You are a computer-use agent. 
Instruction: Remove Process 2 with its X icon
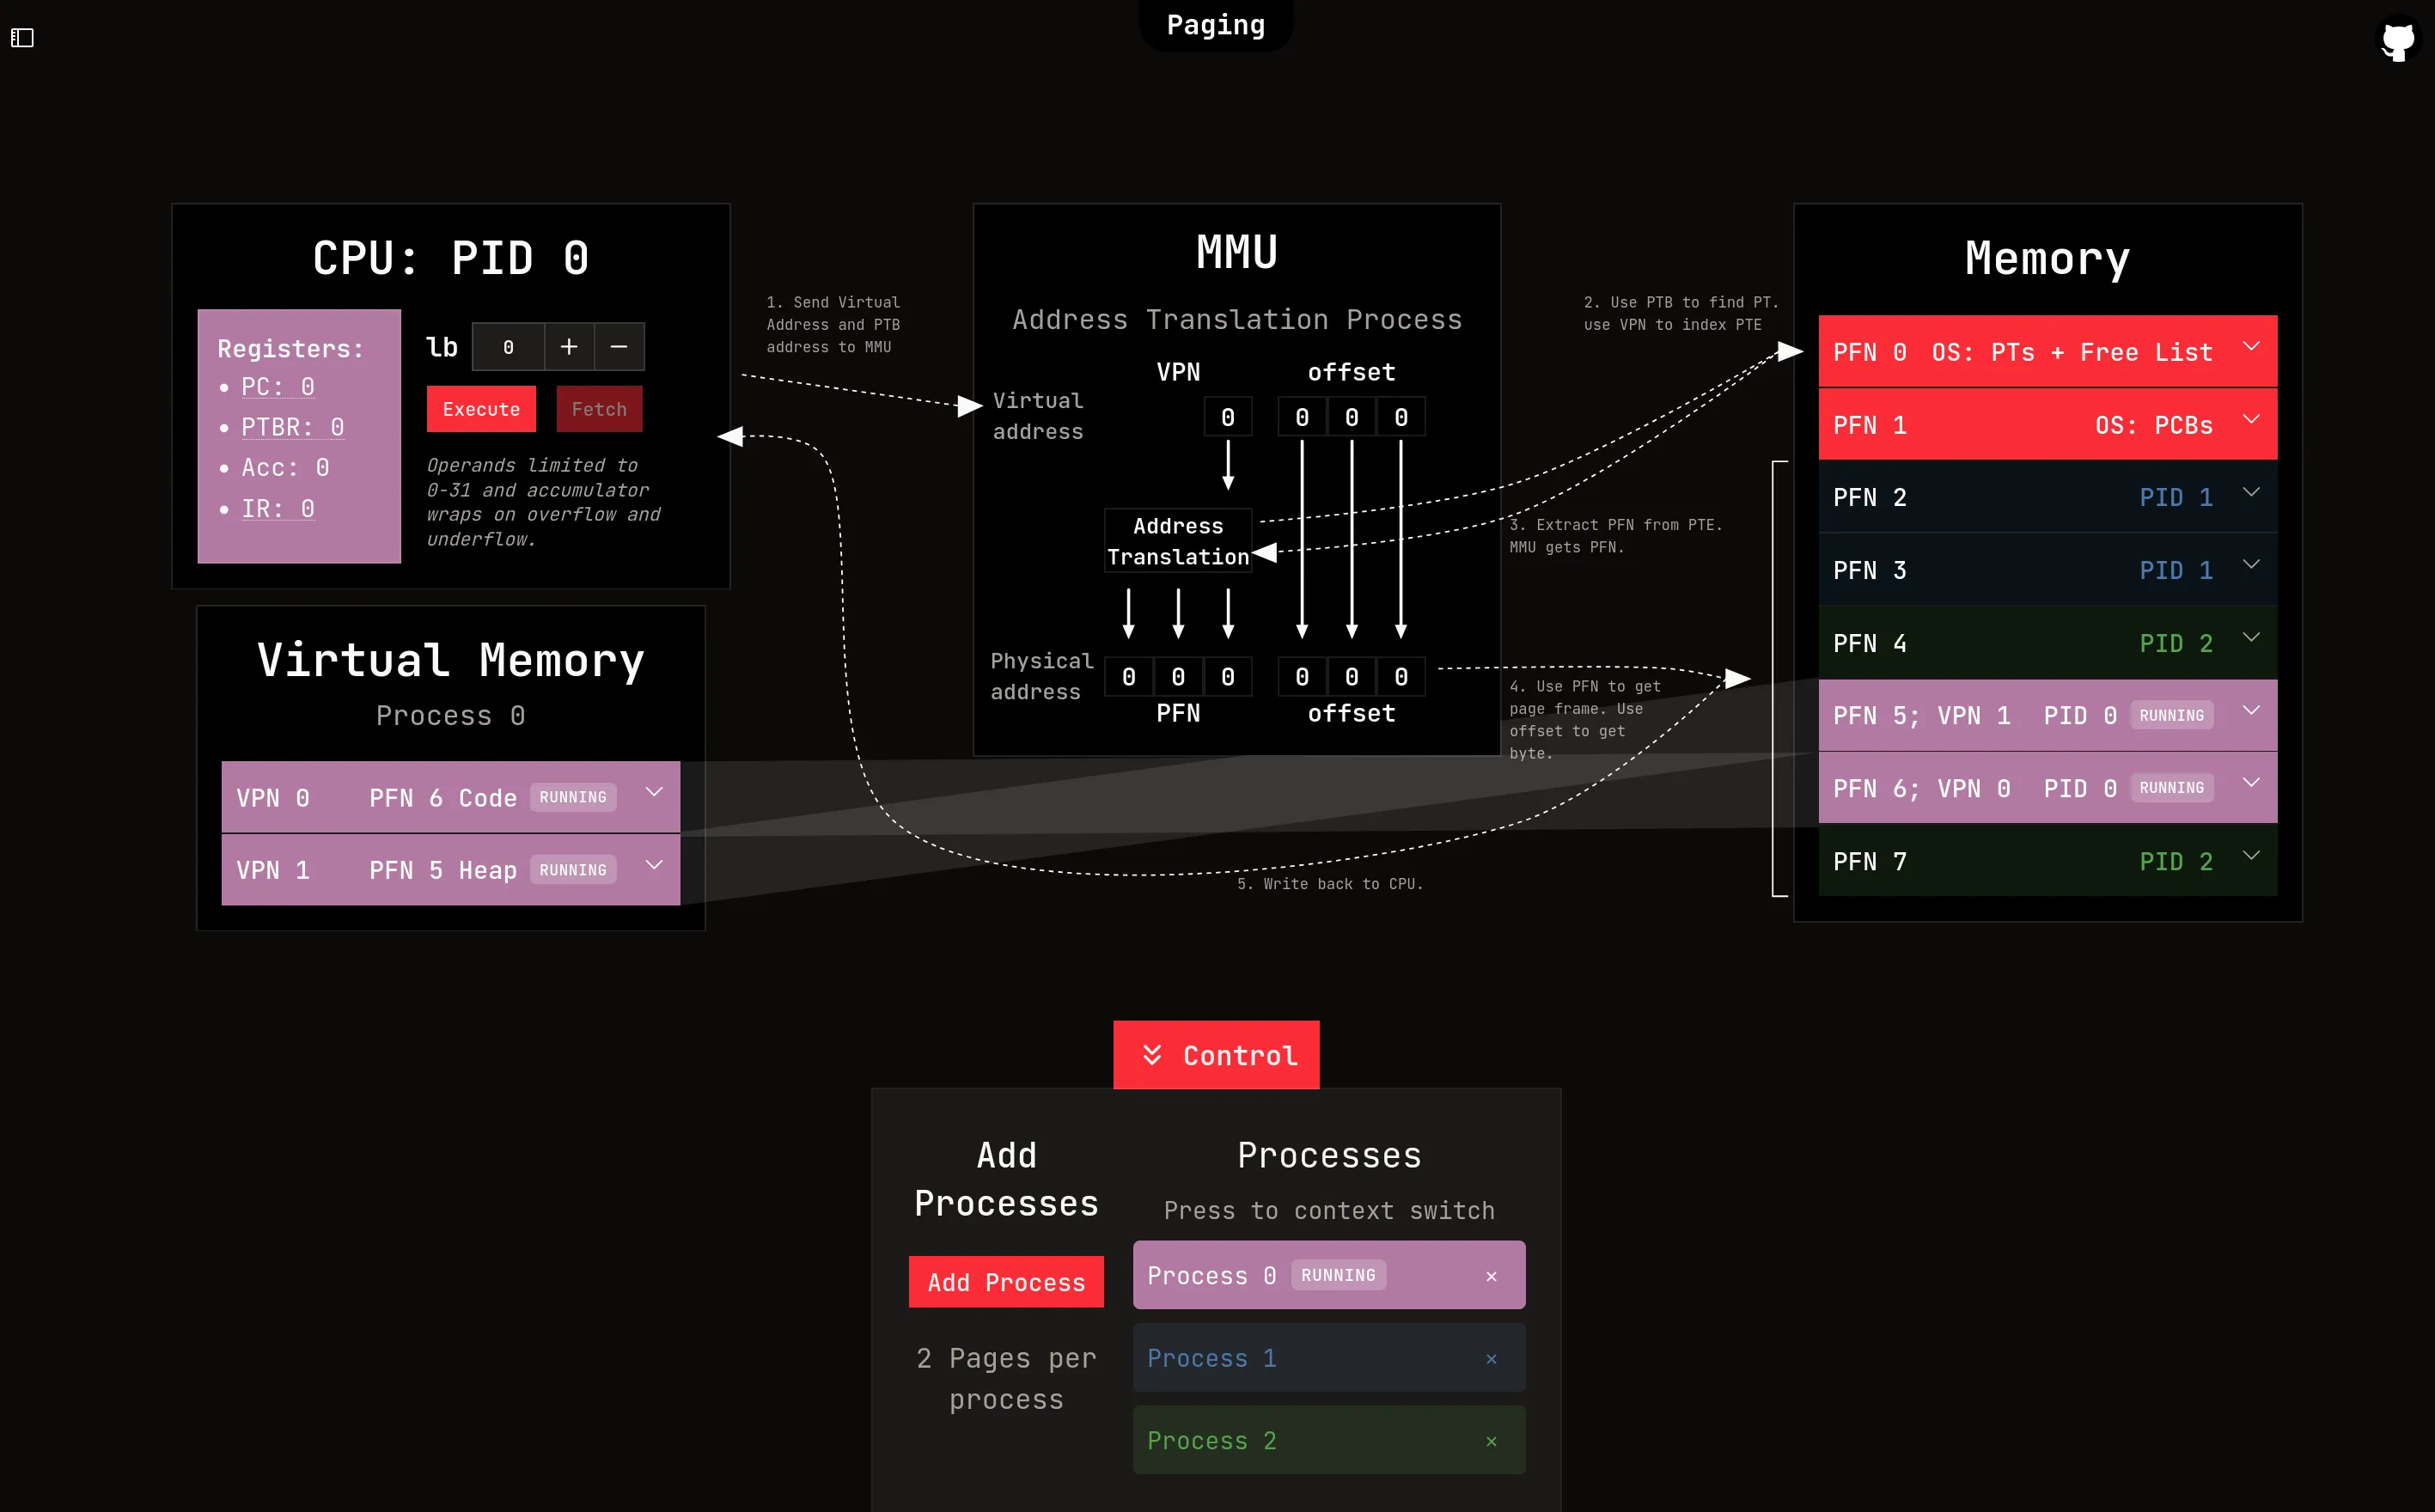tap(1491, 1441)
